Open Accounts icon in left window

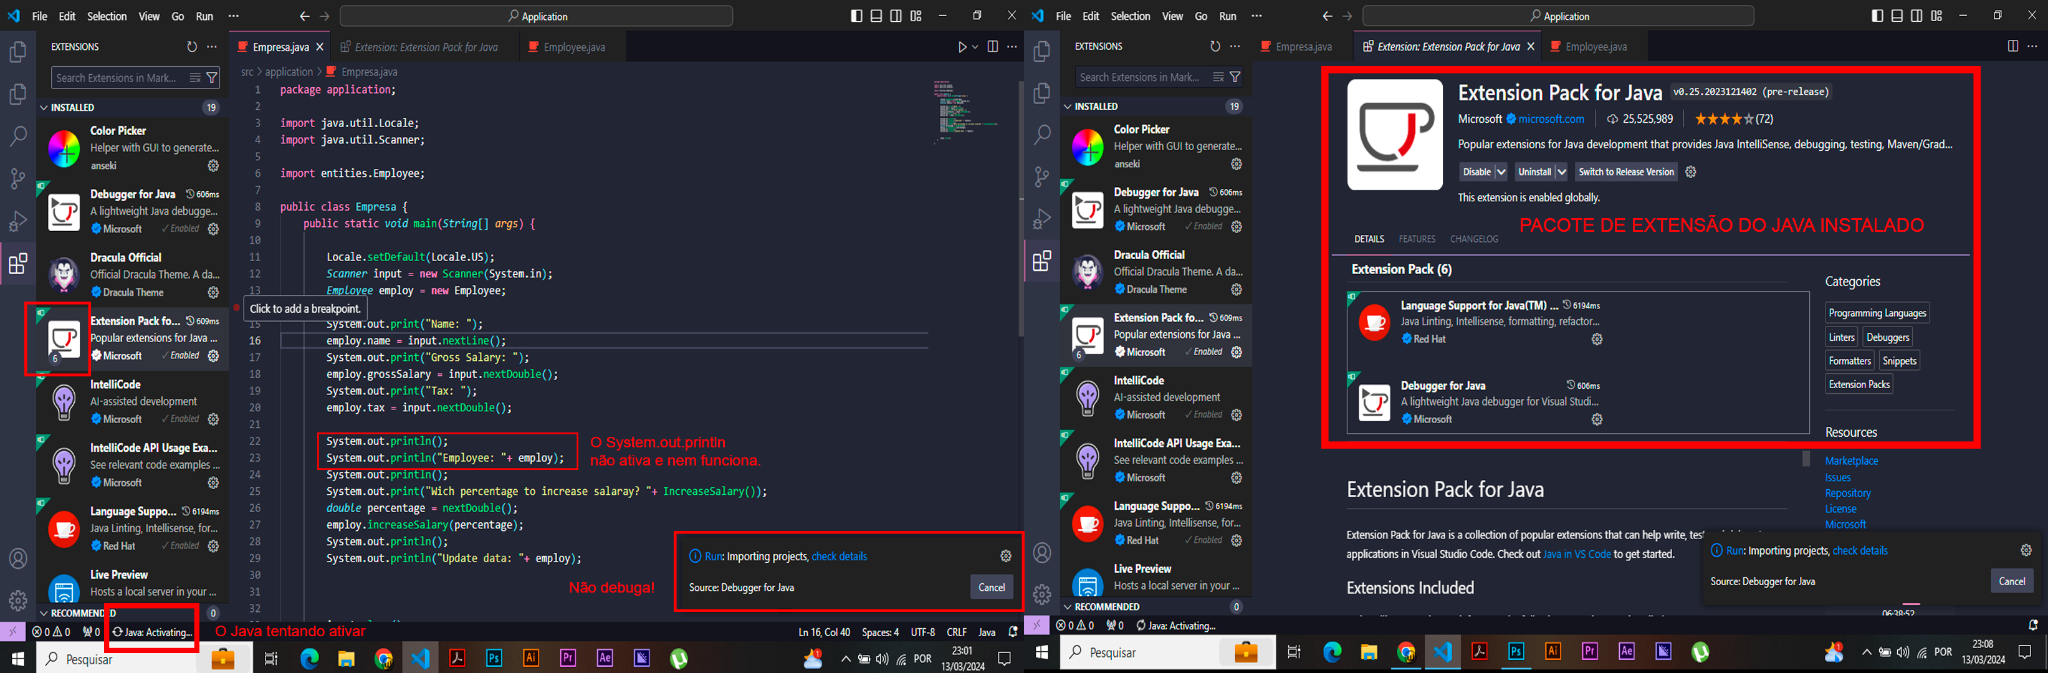18,558
